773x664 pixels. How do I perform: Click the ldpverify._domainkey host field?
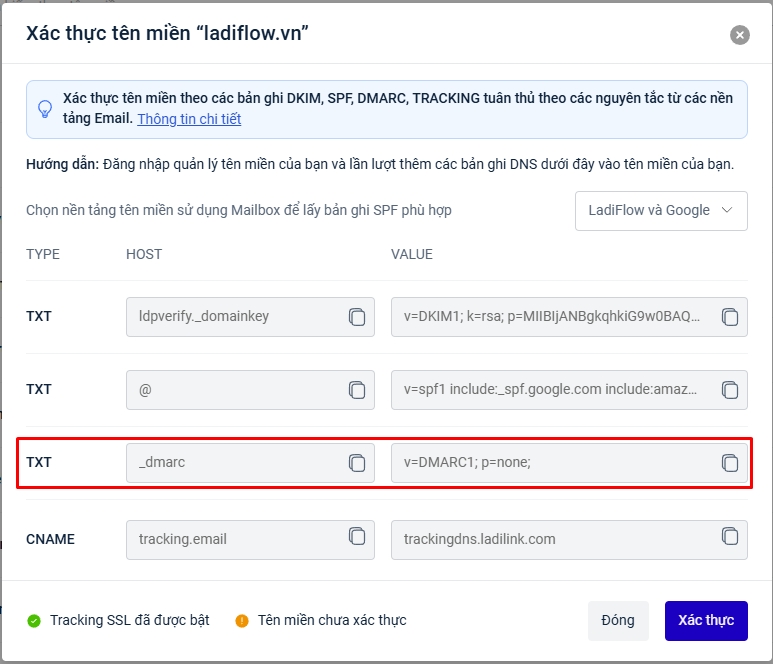pyautogui.click(x=235, y=316)
